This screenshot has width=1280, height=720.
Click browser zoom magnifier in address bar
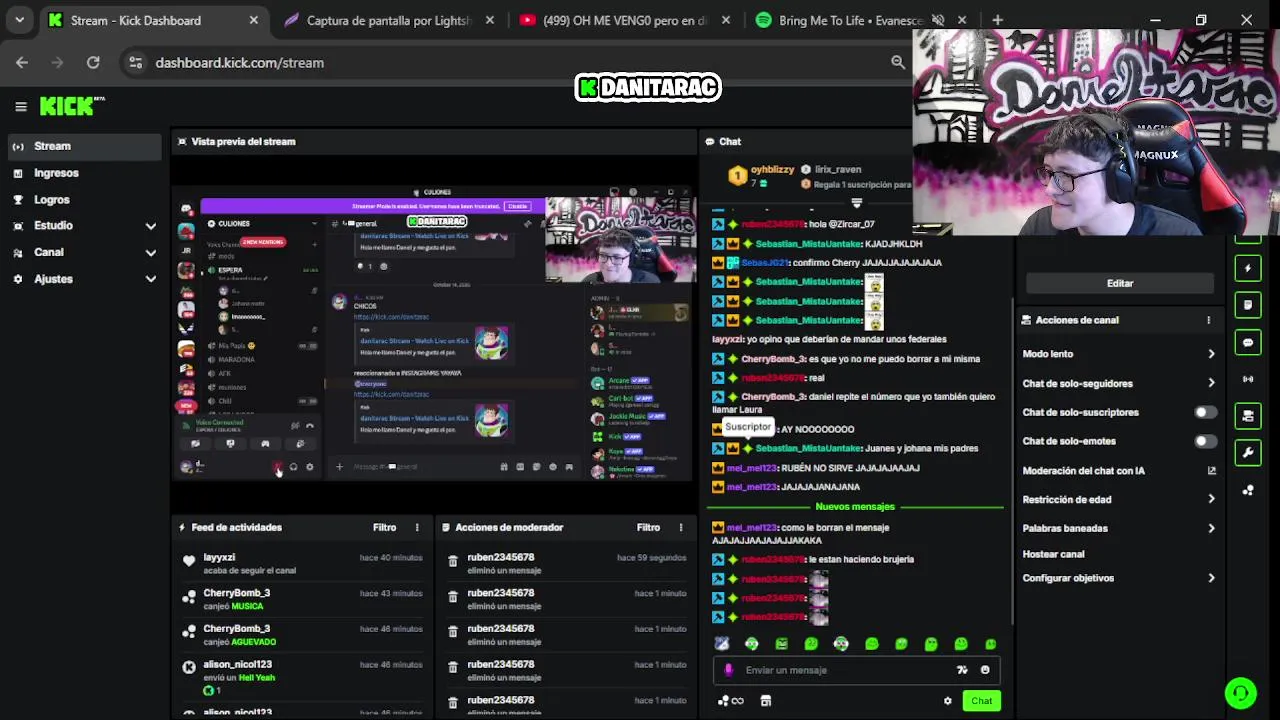point(898,62)
